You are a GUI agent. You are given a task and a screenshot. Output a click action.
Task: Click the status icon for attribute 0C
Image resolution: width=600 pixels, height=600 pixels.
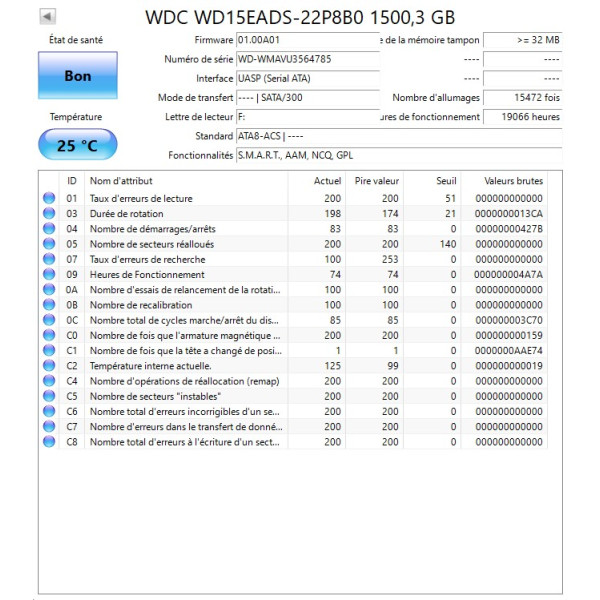pyautogui.click(x=49, y=320)
